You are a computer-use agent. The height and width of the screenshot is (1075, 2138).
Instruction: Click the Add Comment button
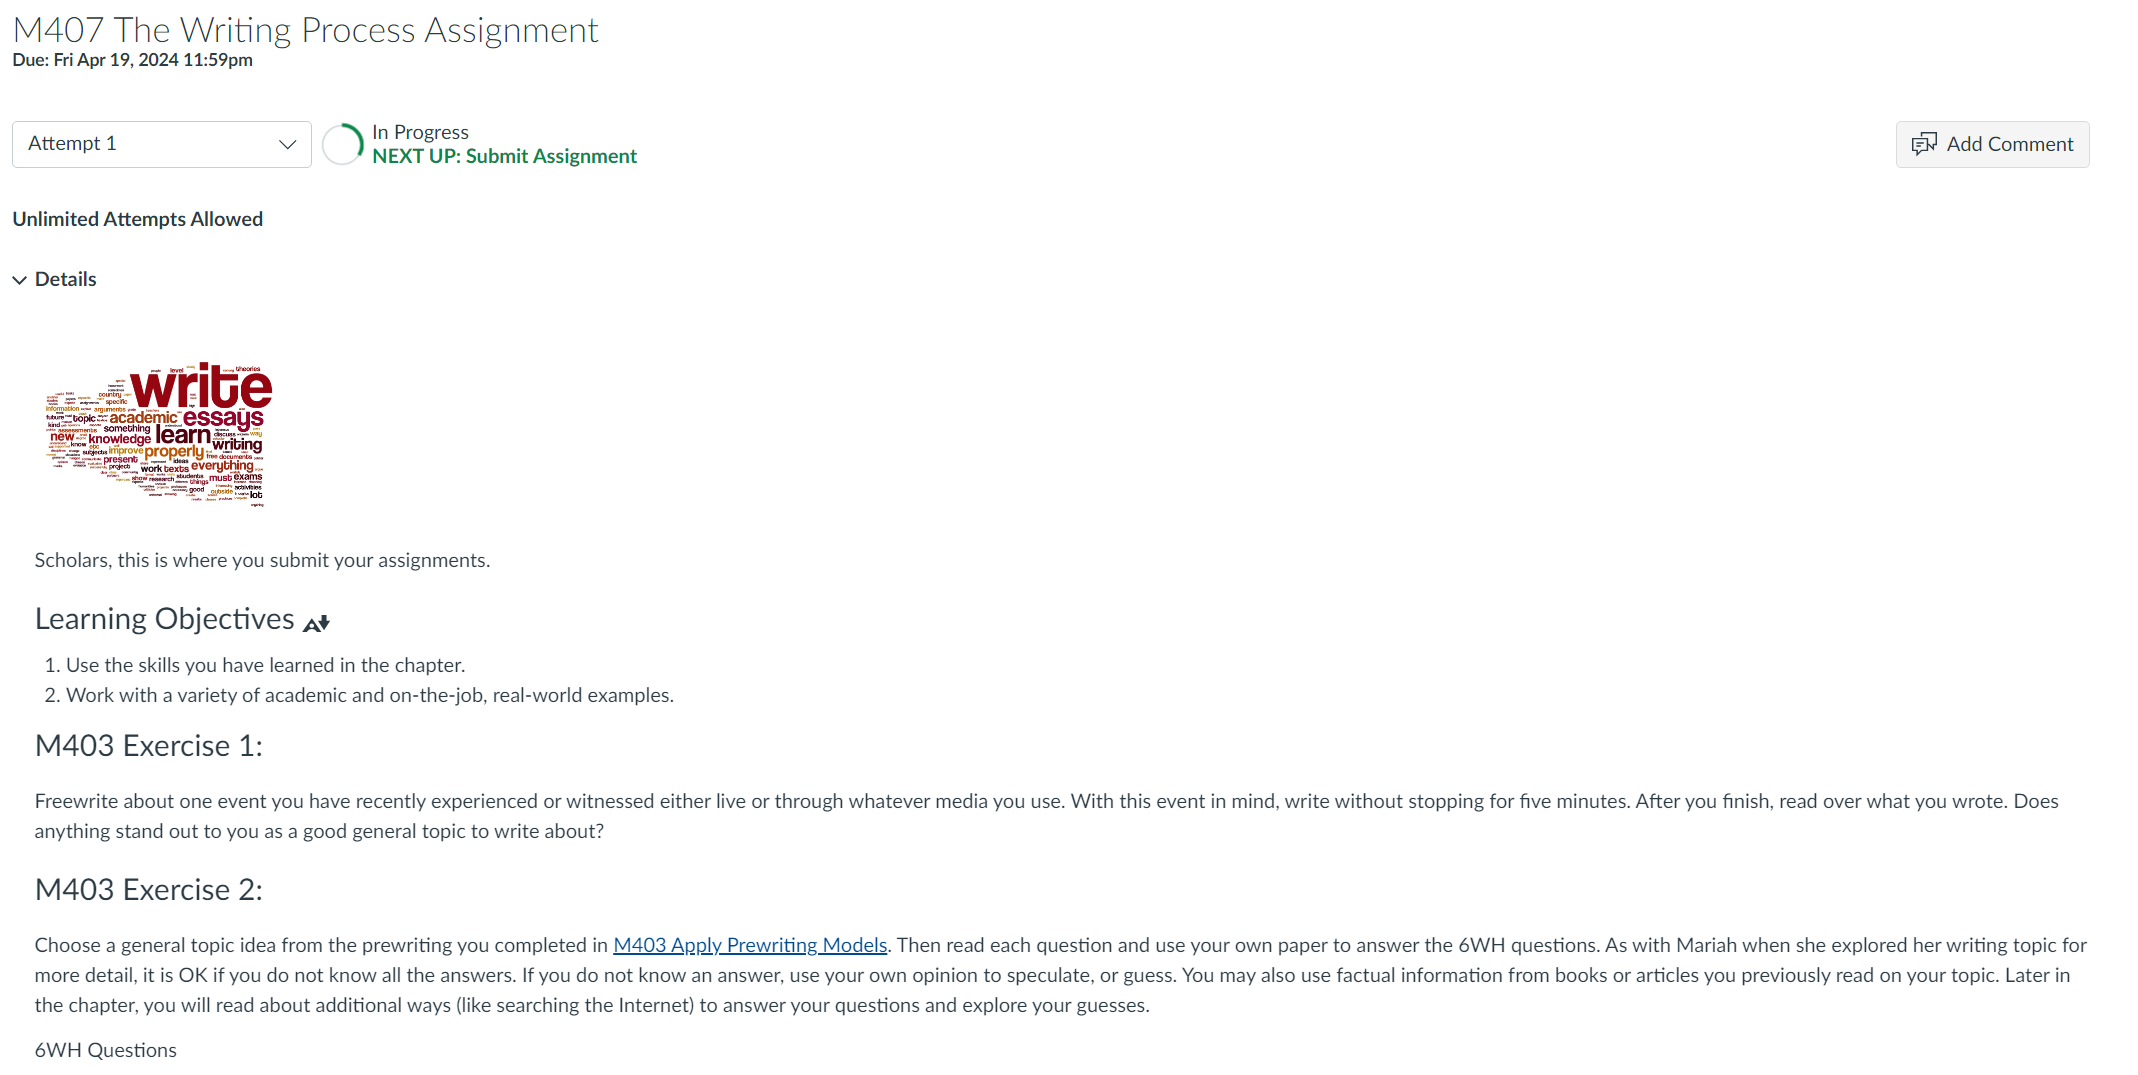1992,144
